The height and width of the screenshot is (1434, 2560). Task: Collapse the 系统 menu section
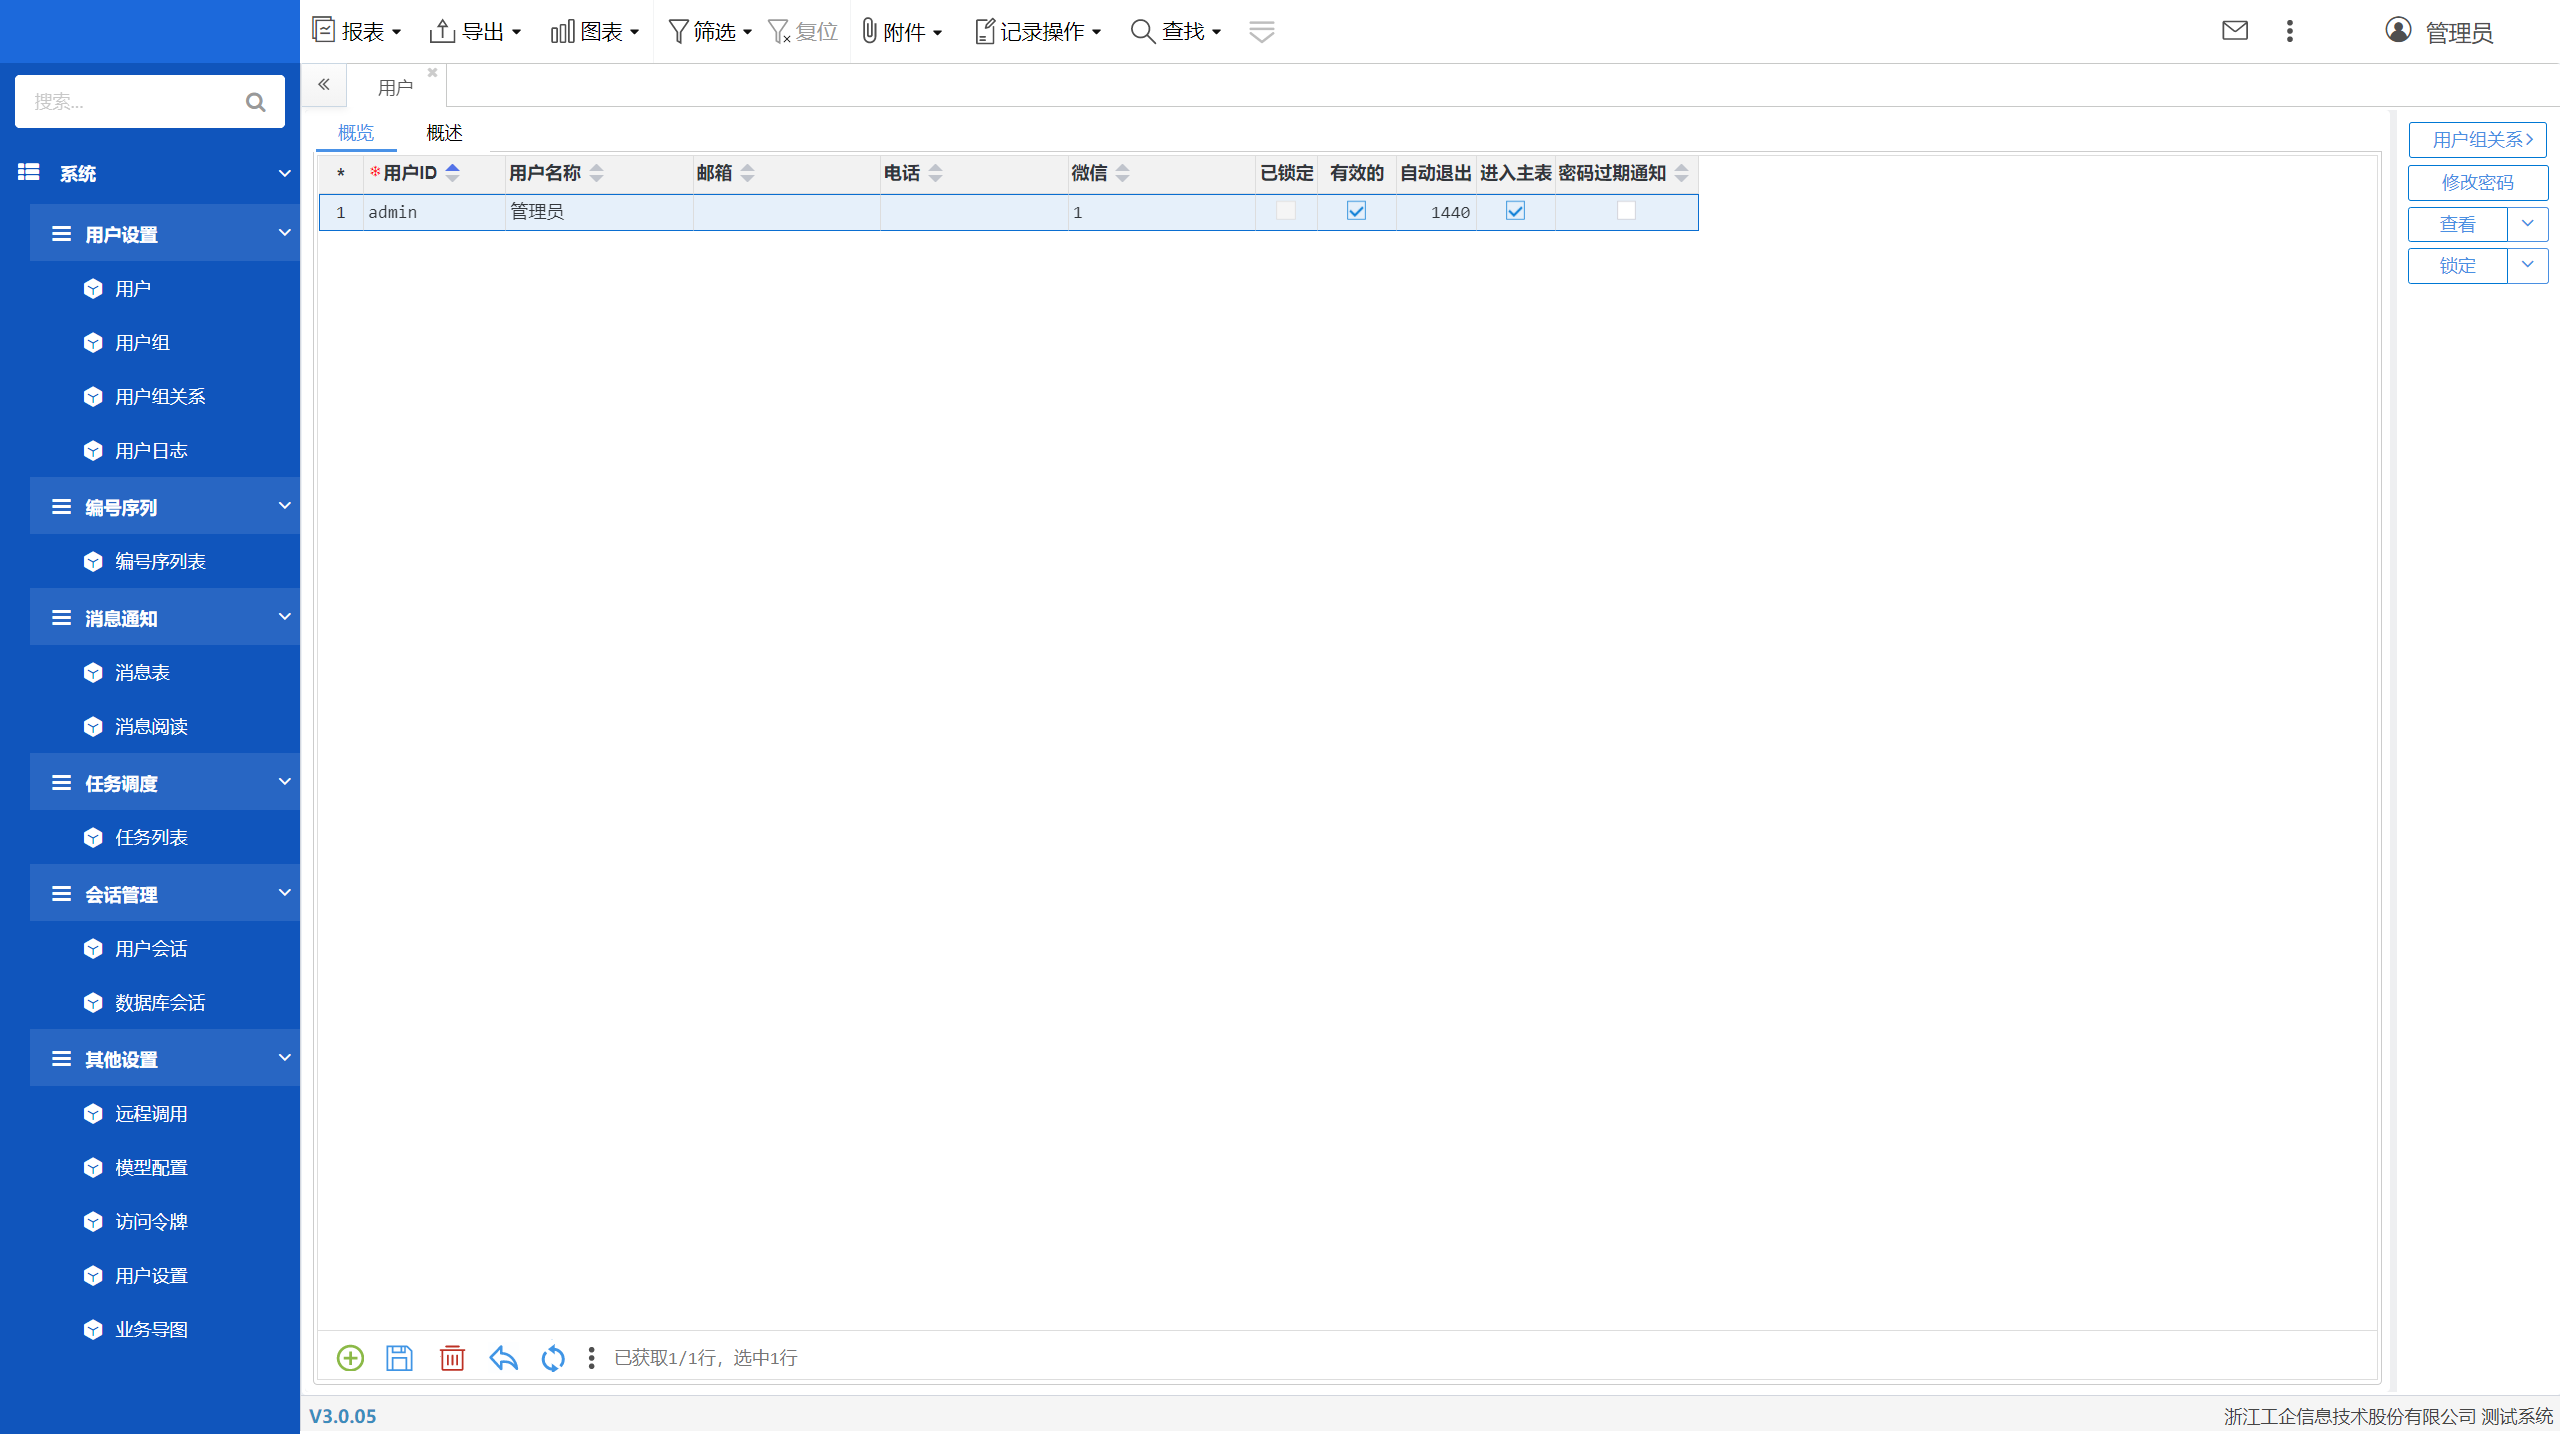click(x=285, y=173)
